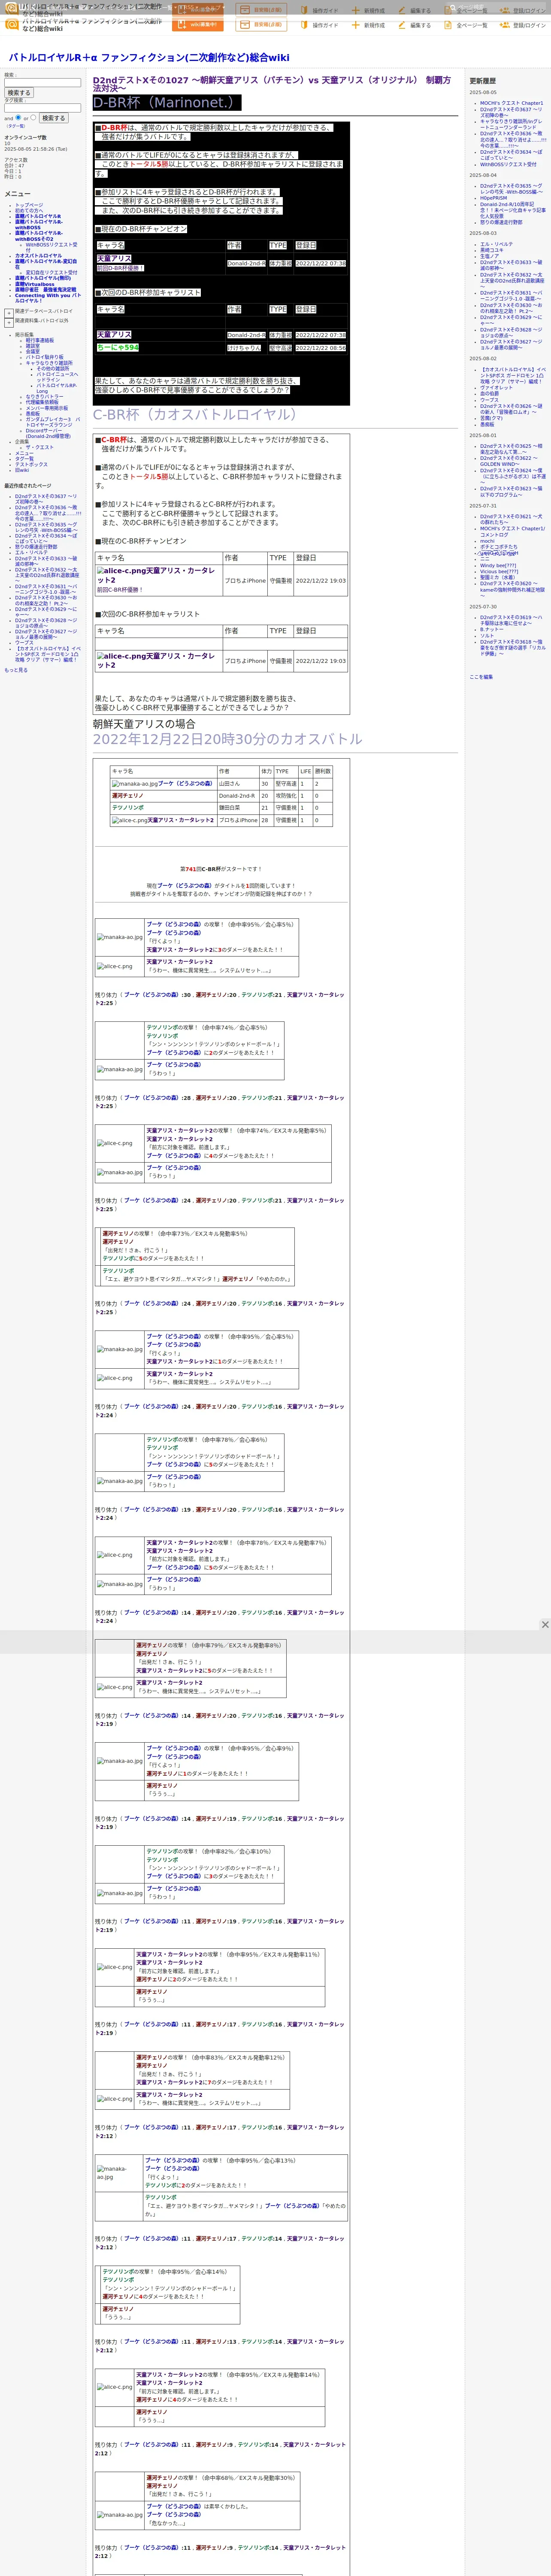Open Vicious bee[???] in update history
This screenshot has width=551, height=2576.
click(499, 571)
